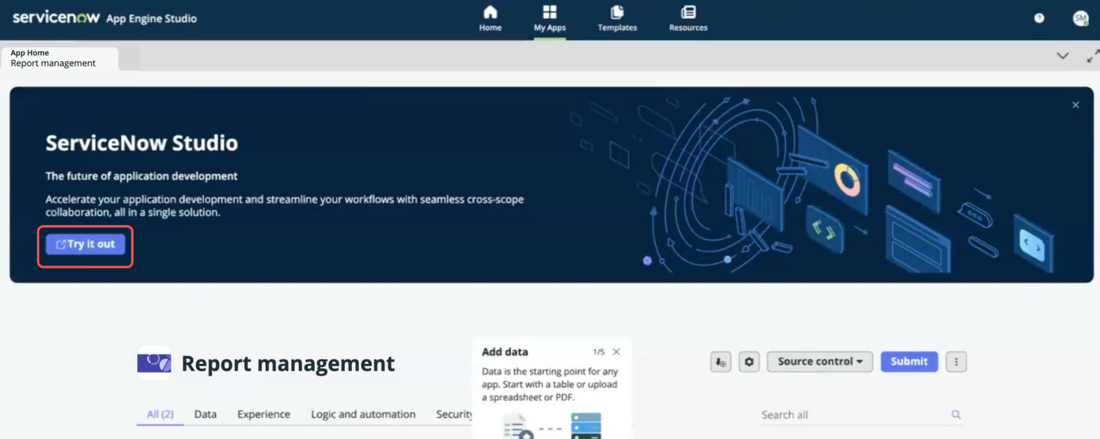This screenshot has height=439, width=1100.
Task: Click the App Engine Studio label
Action: 152,19
